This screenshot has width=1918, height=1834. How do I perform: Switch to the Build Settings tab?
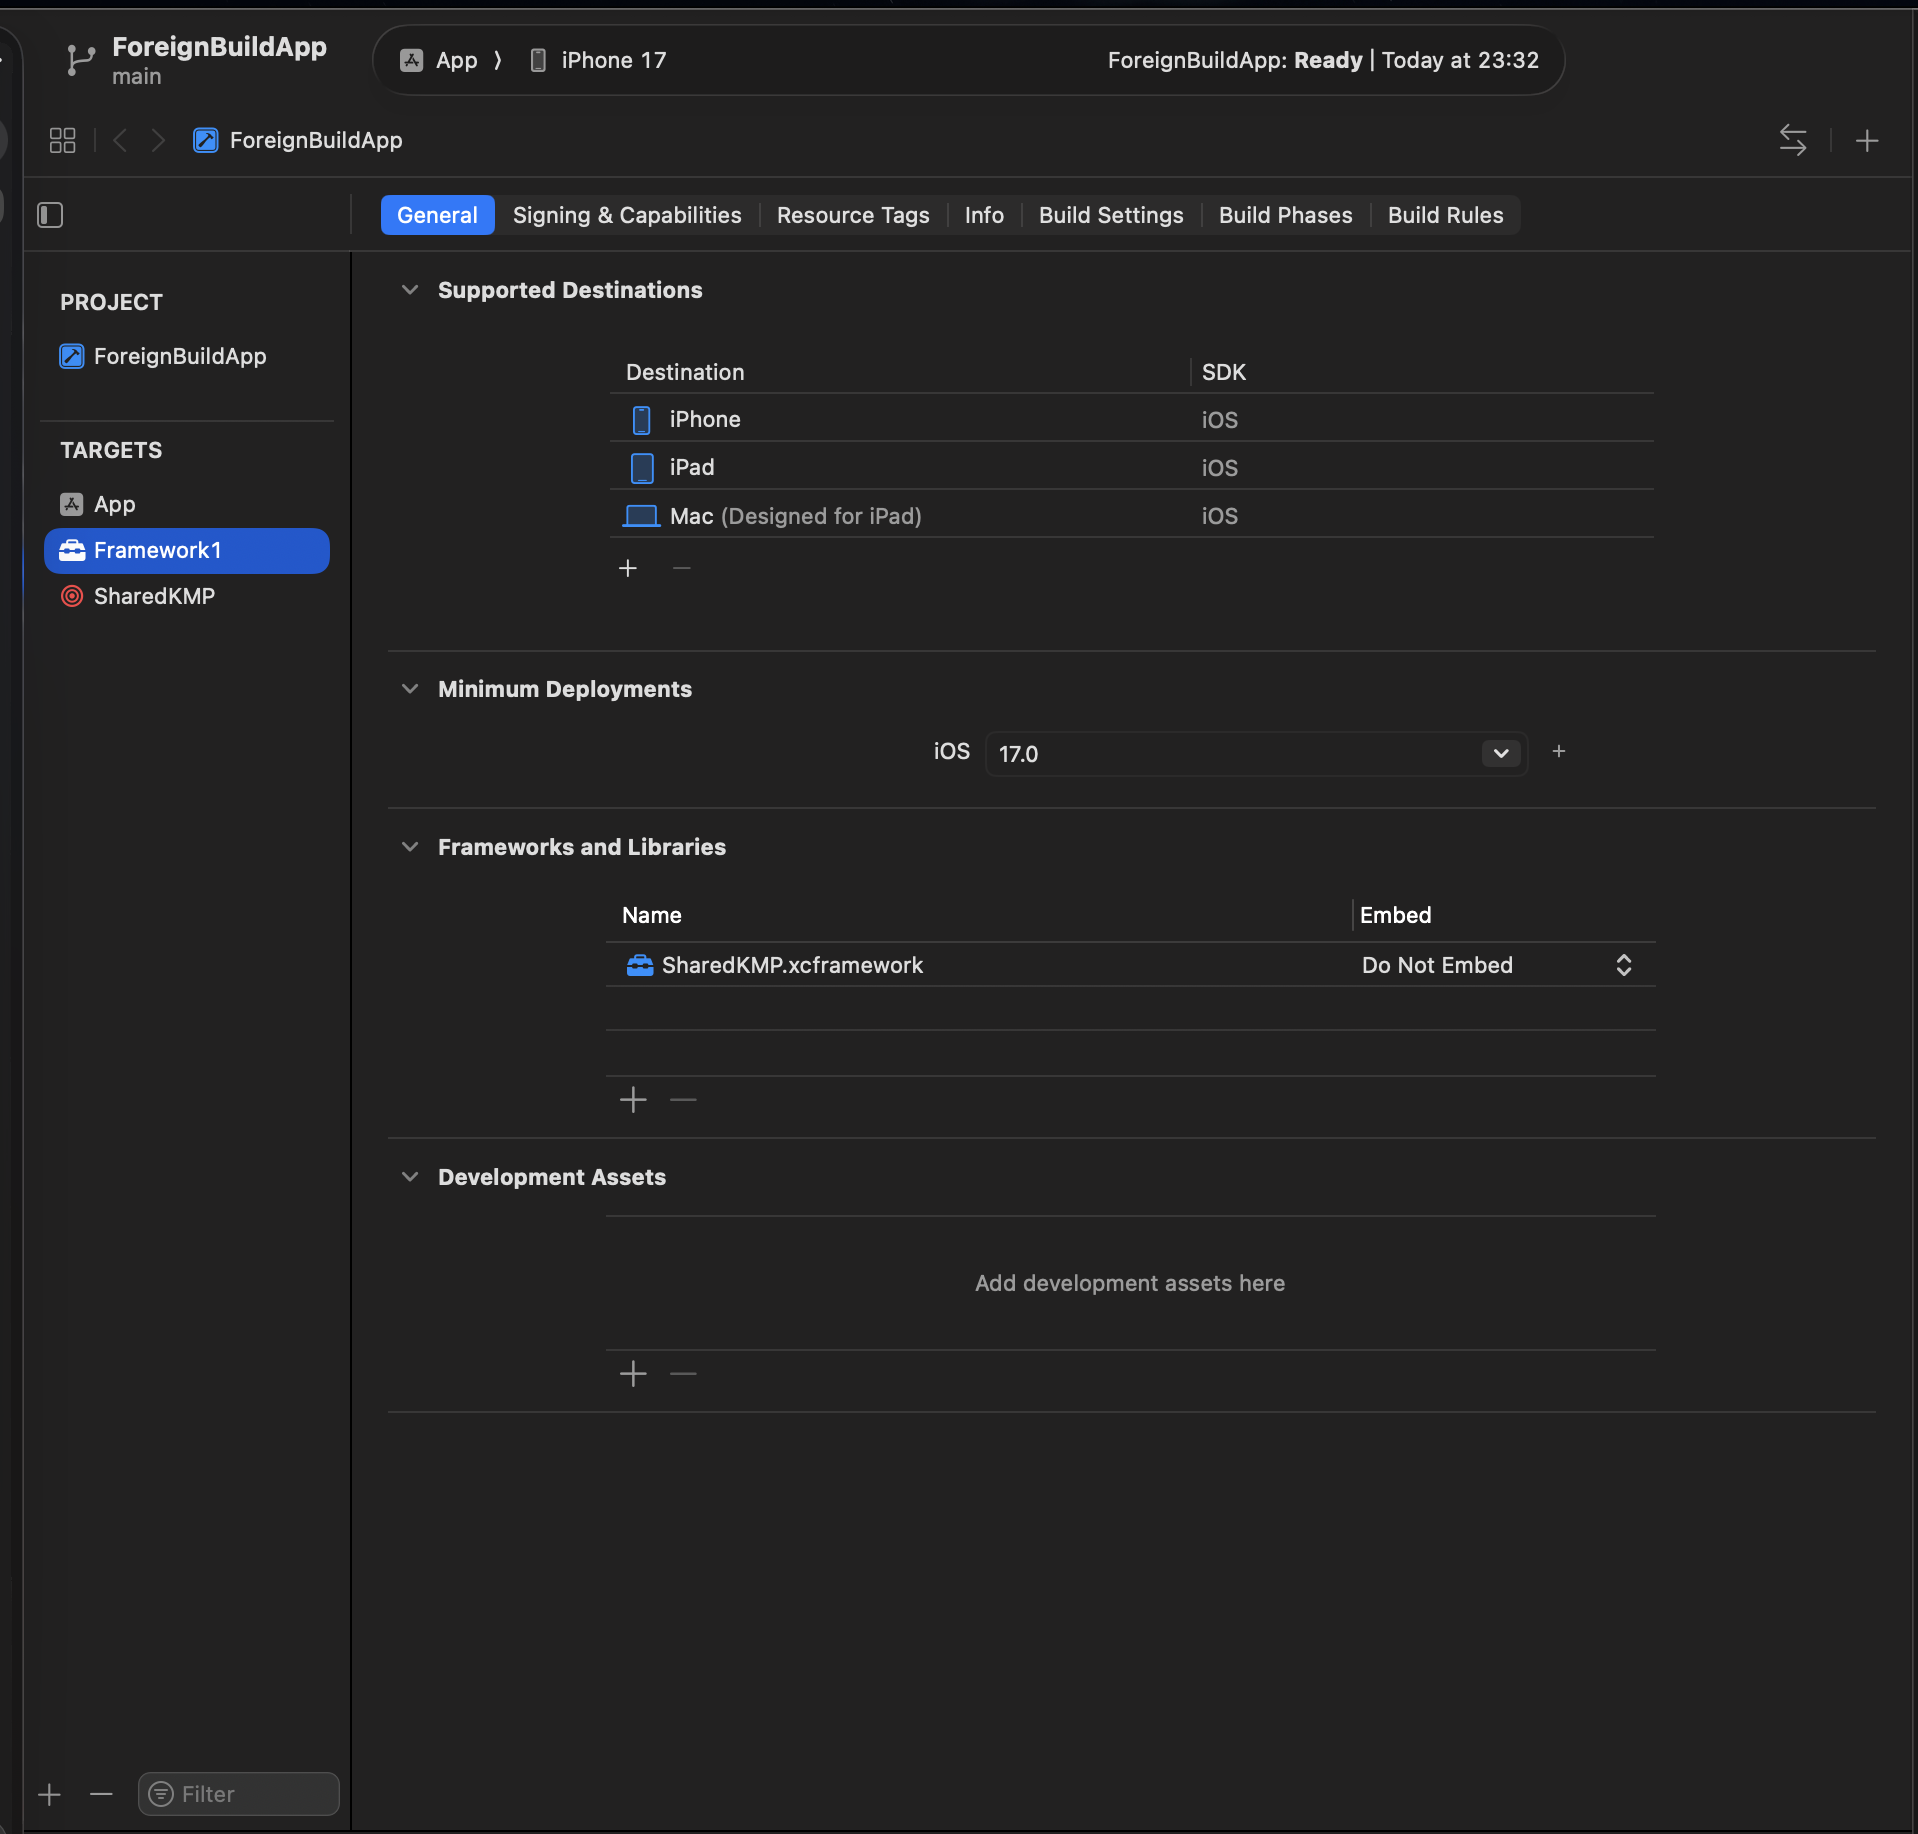pos(1110,215)
